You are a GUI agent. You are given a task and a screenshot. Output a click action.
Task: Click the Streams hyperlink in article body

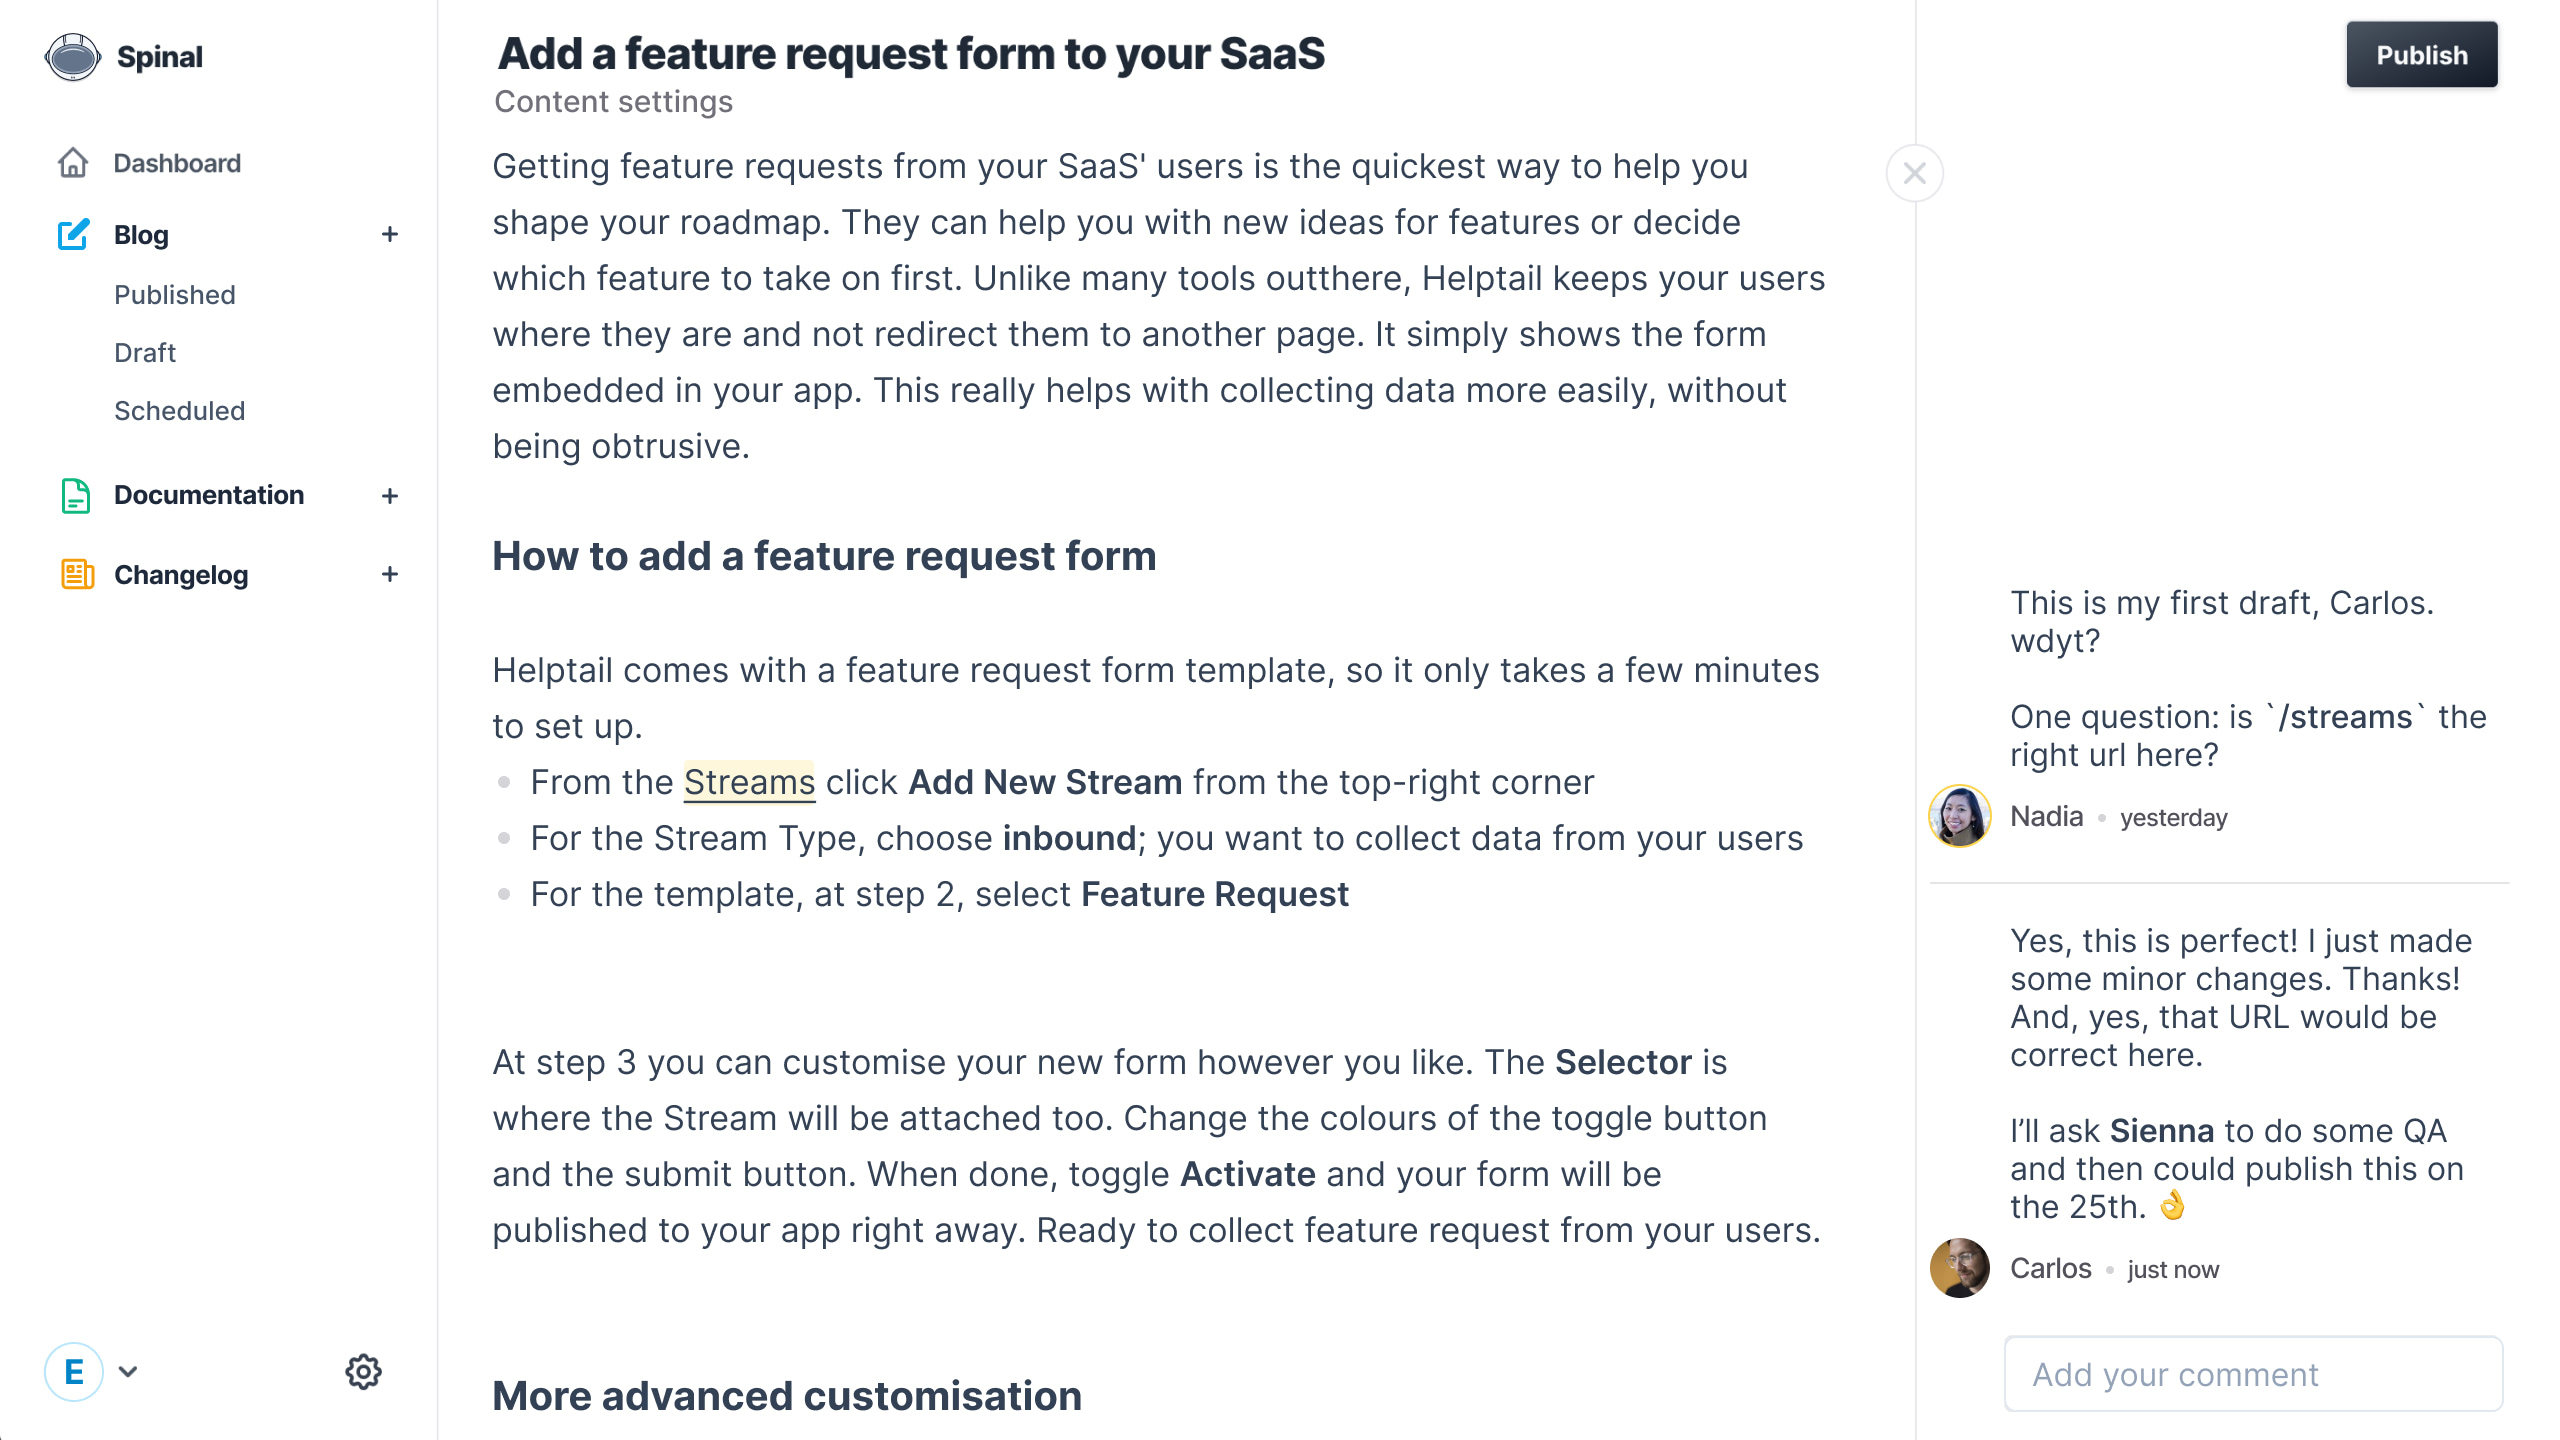pos(747,782)
